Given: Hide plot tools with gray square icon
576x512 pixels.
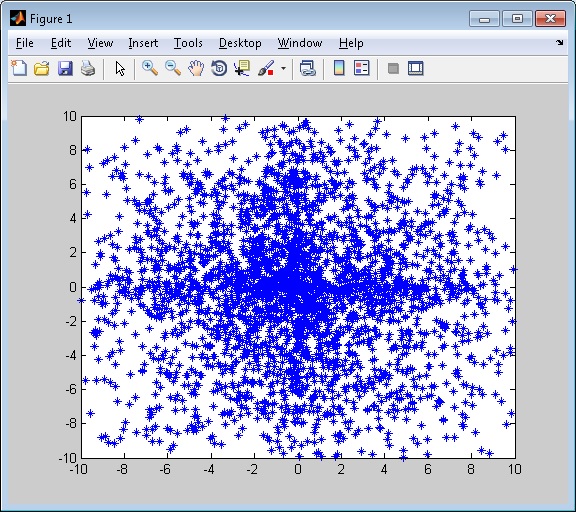Looking at the screenshot, I should (x=393, y=68).
